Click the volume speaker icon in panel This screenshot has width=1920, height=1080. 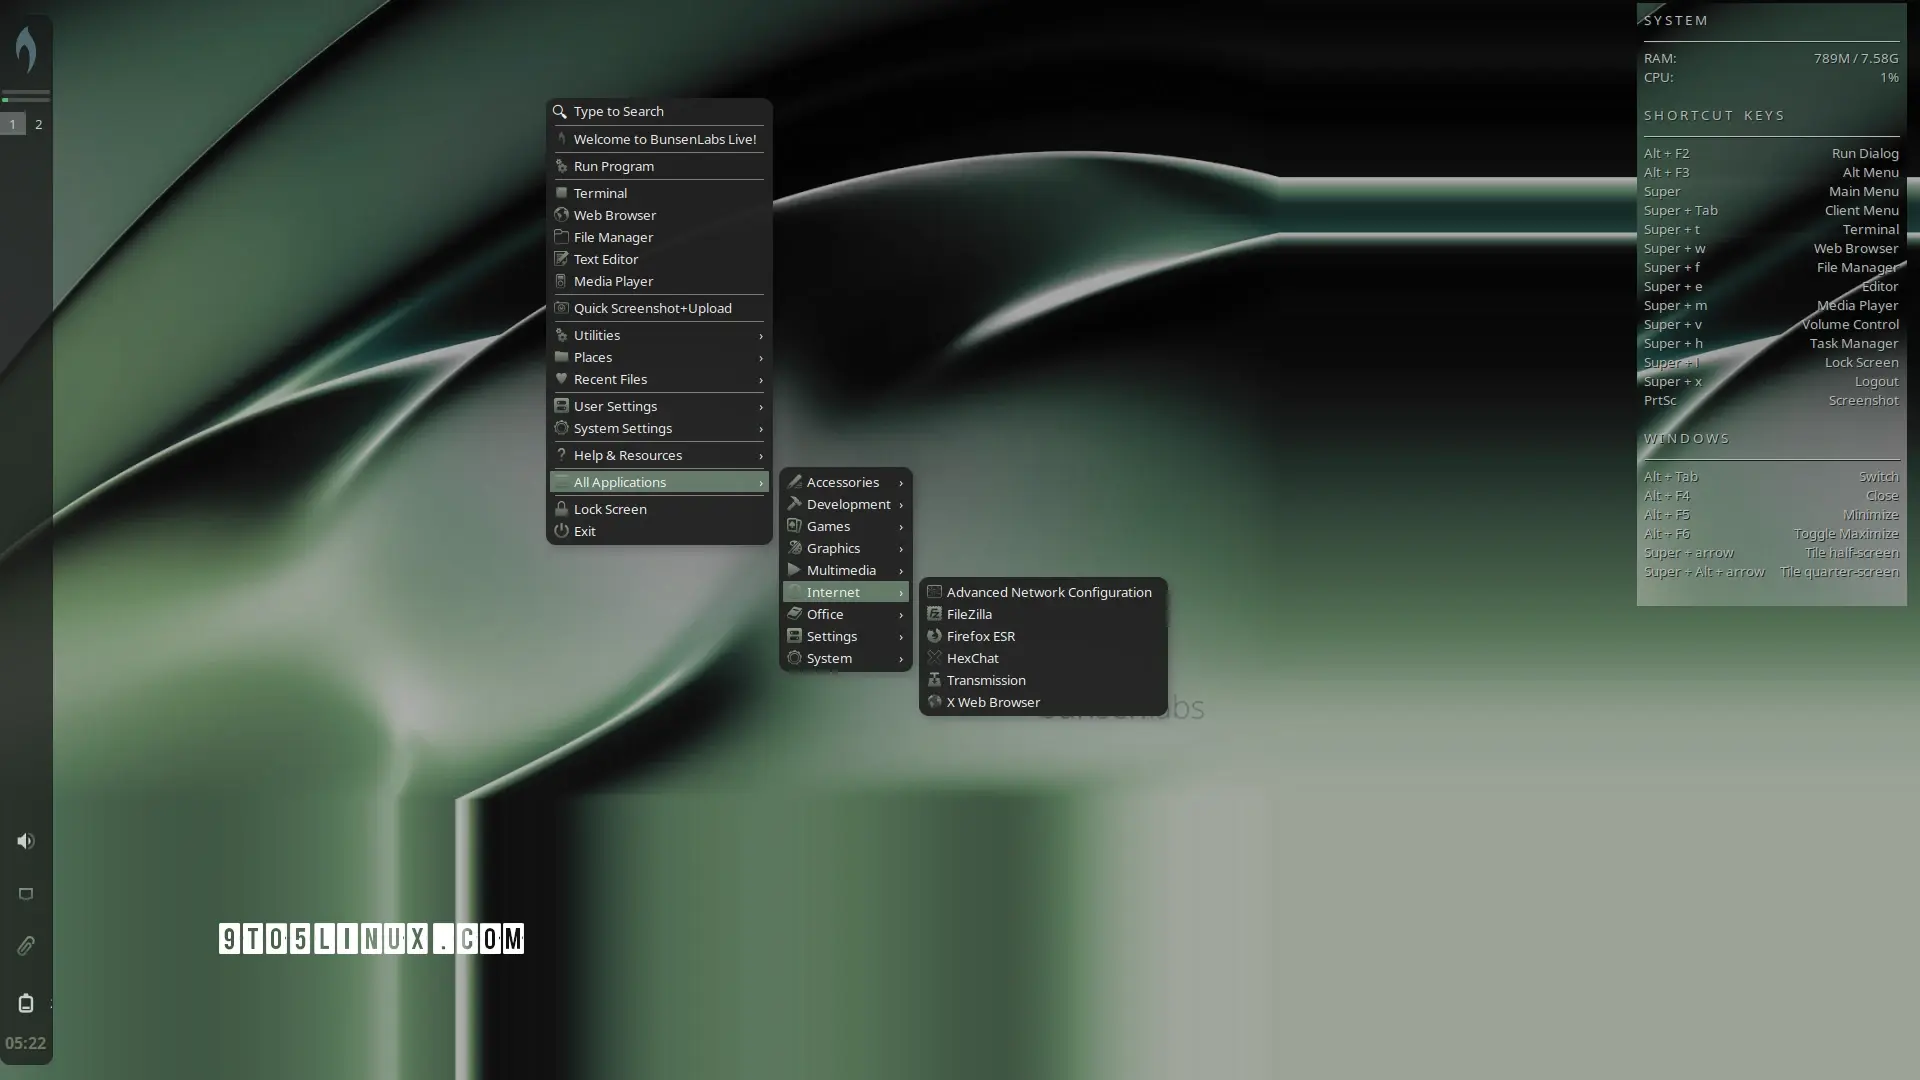26,841
